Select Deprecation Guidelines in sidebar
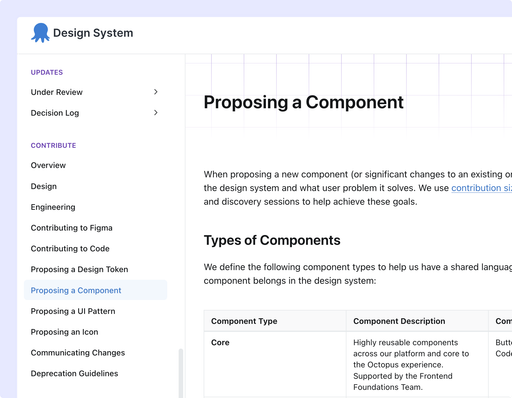Image resolution: width=512 pixels, height=398 pixels. click(x=74, y=373)
